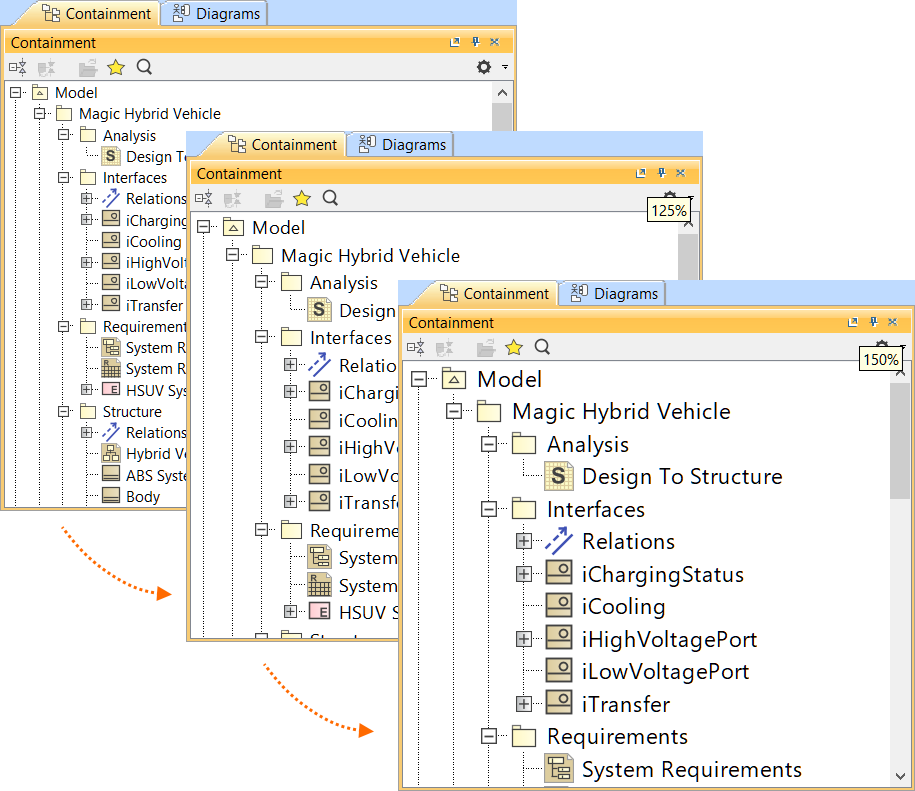This screenshot has height=791, width=915.
Task: Click the search magnifier in the largest panel
Action: [x=542, y=347]
